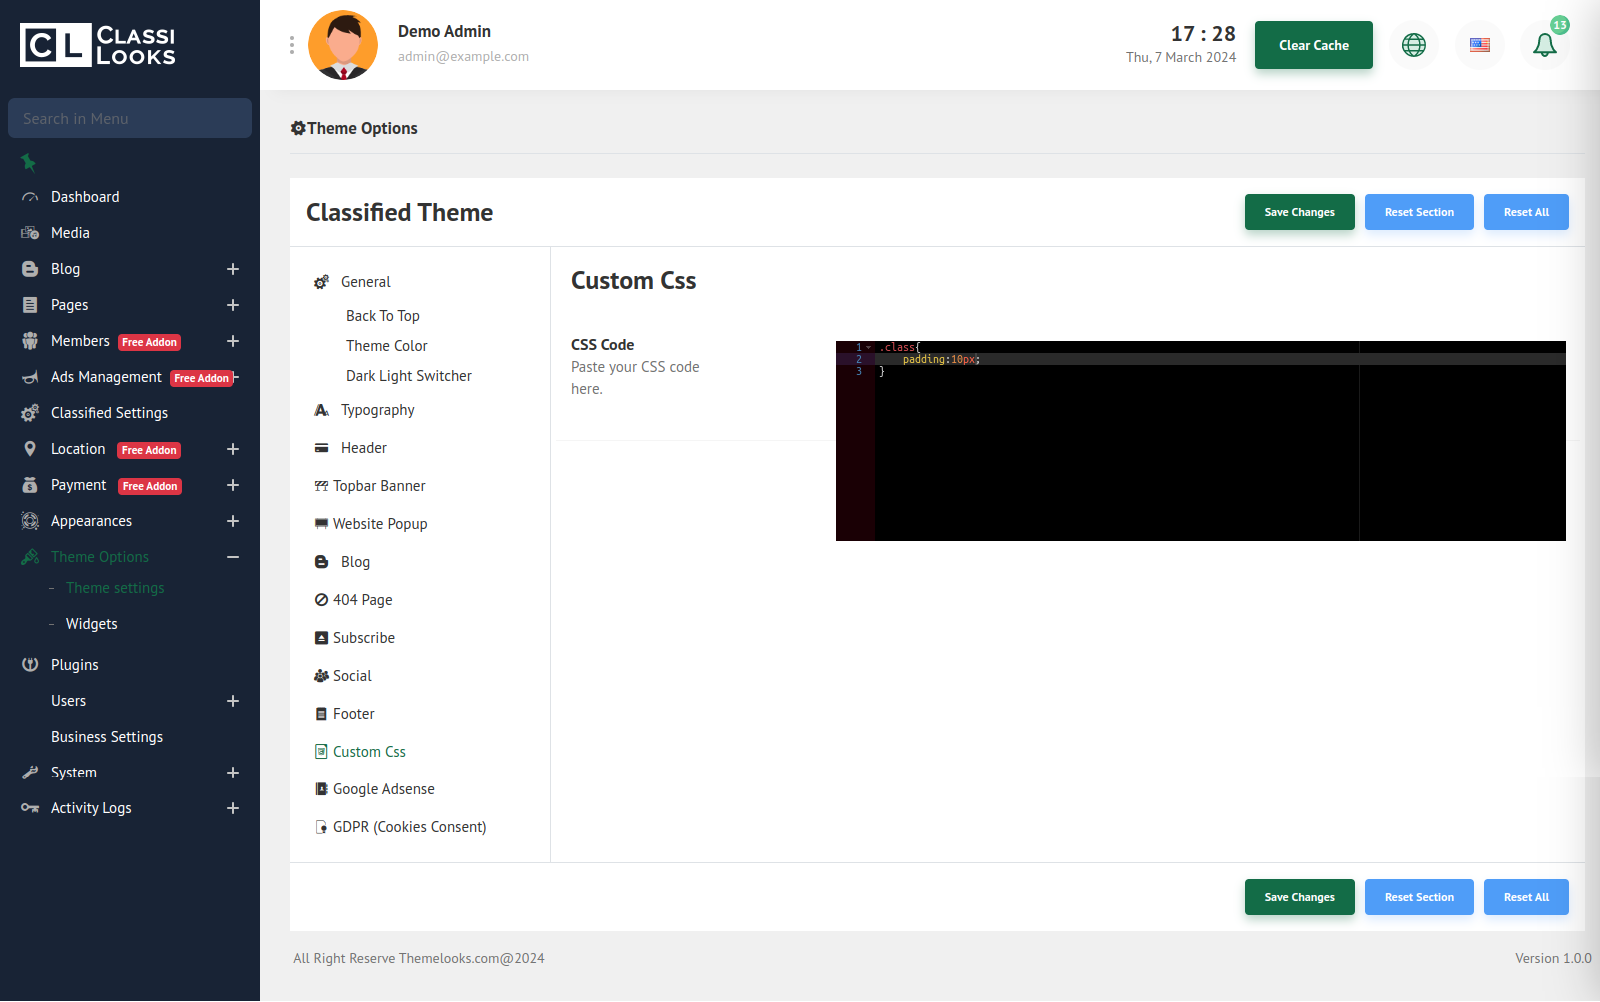Click the Demo Admin avatar picture
The width and height of the screenshot is (1600, 1002).
click(343, 45)
